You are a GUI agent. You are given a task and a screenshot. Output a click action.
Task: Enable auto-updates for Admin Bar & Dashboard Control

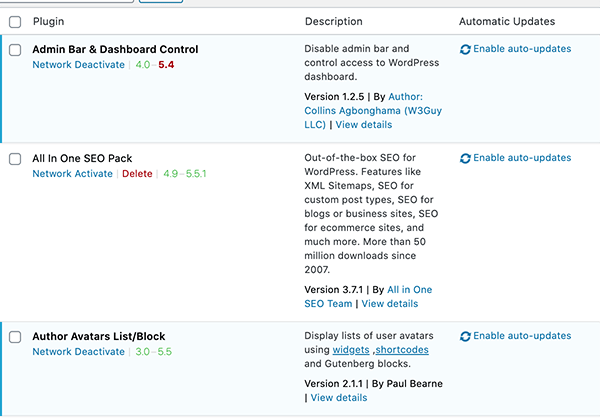click(522, 49)
